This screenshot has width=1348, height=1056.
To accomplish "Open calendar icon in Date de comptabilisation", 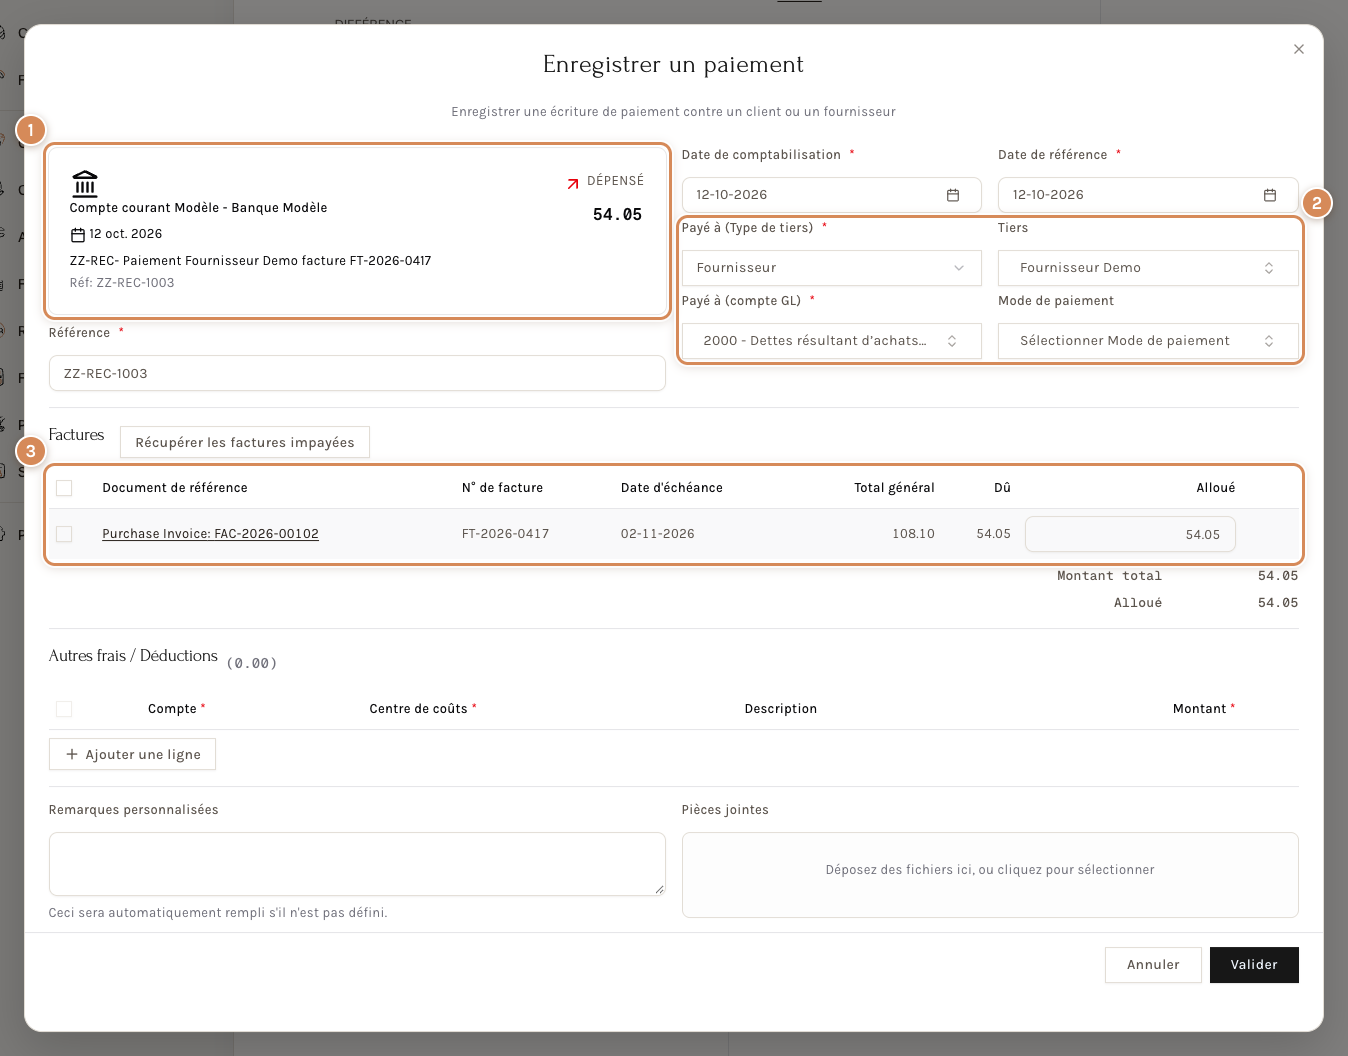I will click(x=953, y=195).
